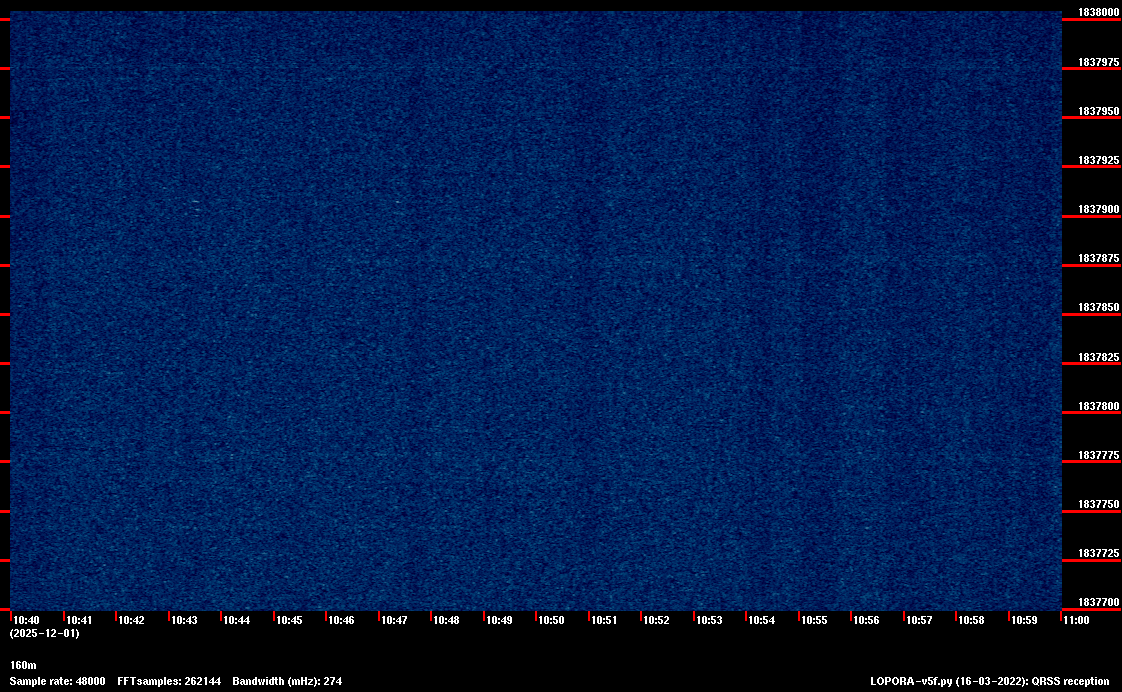The width and height of the screenshot is (1122, 692).
Task: Click the 1837925 frequency label
Action: [1098, 160]
